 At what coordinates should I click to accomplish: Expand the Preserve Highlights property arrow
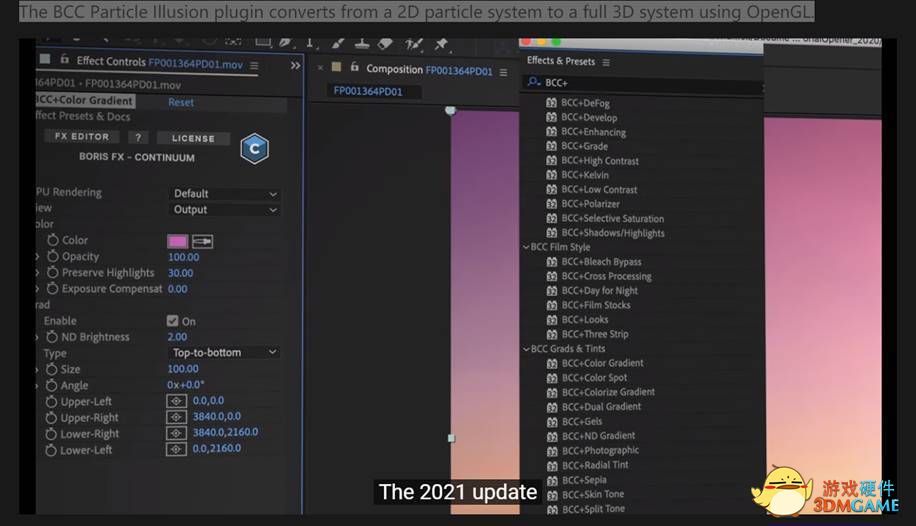[x=38, y=273]
